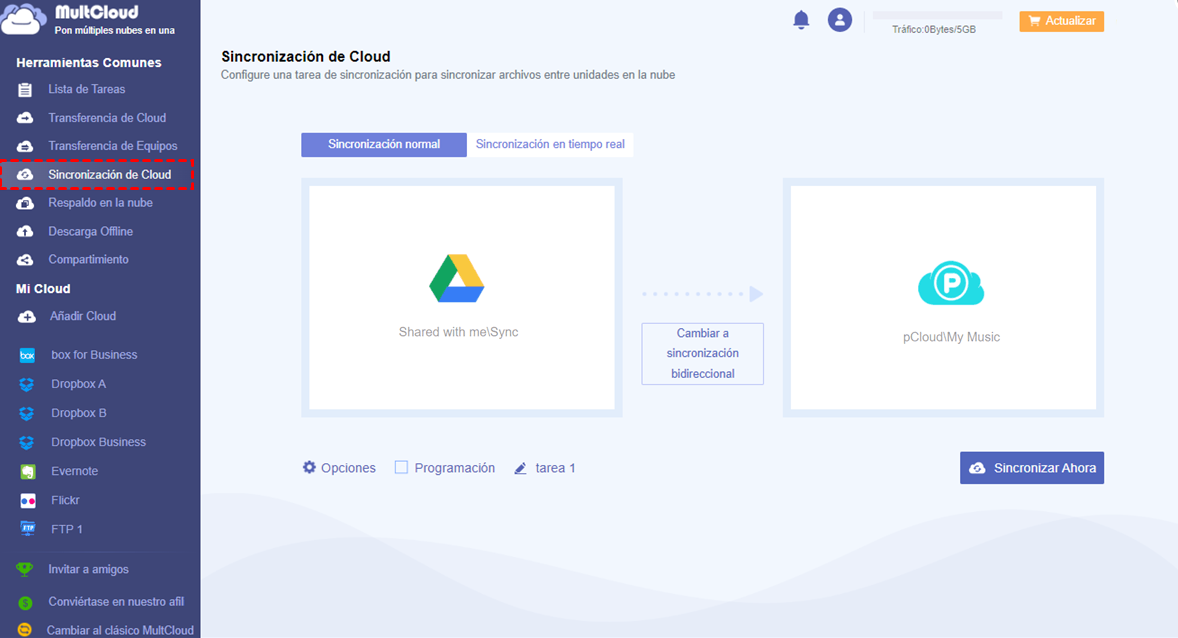Image resolution: width=1178 pixels, height=638 pixels.
Task: Click the FTP 1 icon
Action: coord(27,529)
